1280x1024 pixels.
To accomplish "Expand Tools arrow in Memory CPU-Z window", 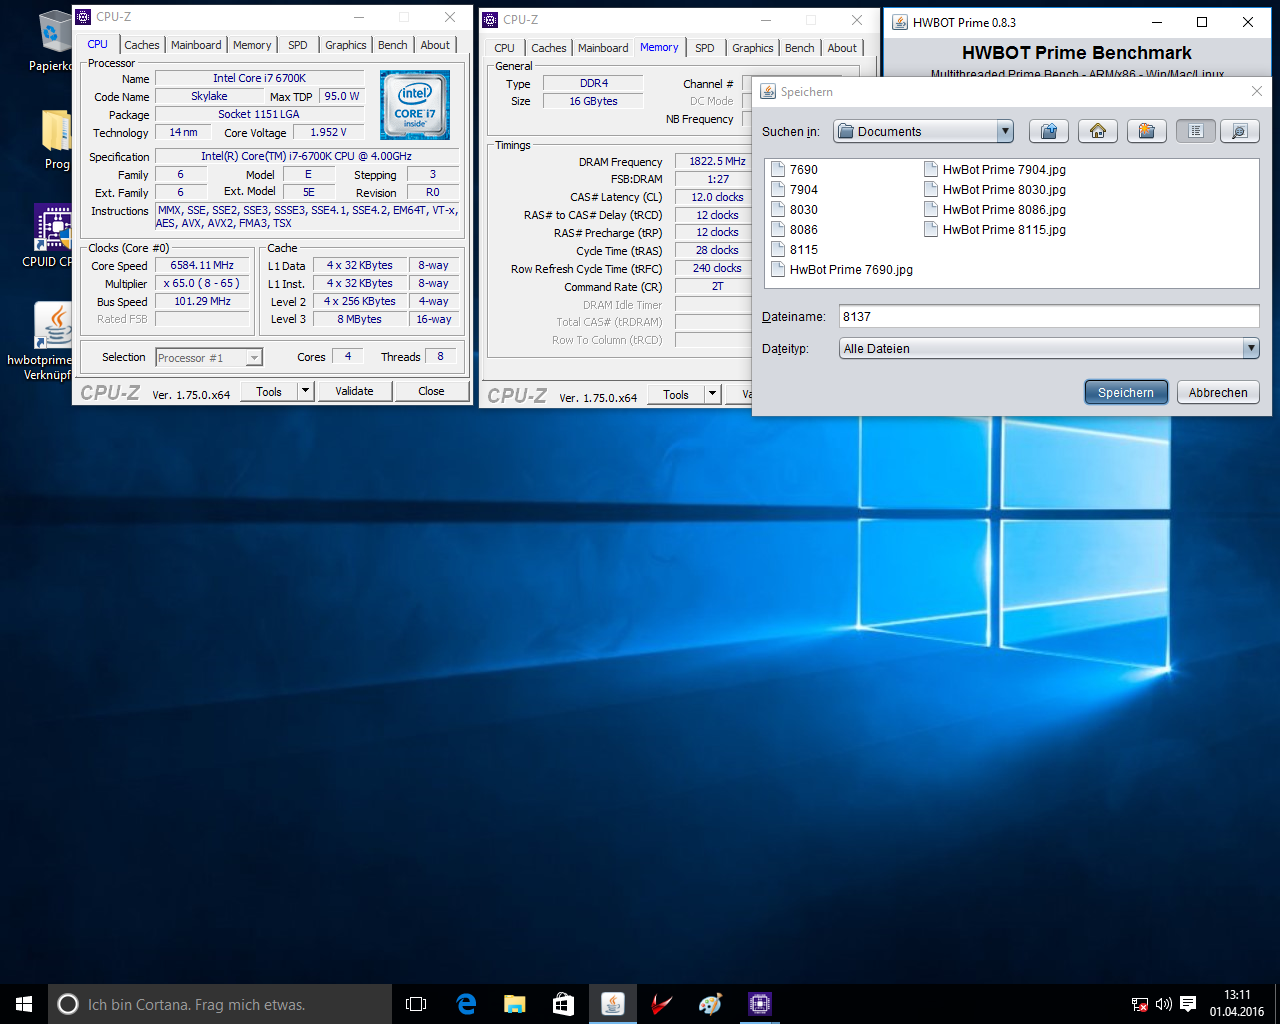I will tap(712, 394).
